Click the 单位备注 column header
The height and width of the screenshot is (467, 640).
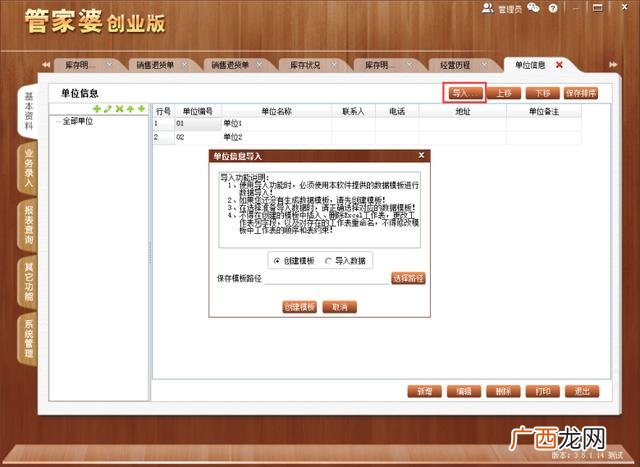click(x=544, y=111)
